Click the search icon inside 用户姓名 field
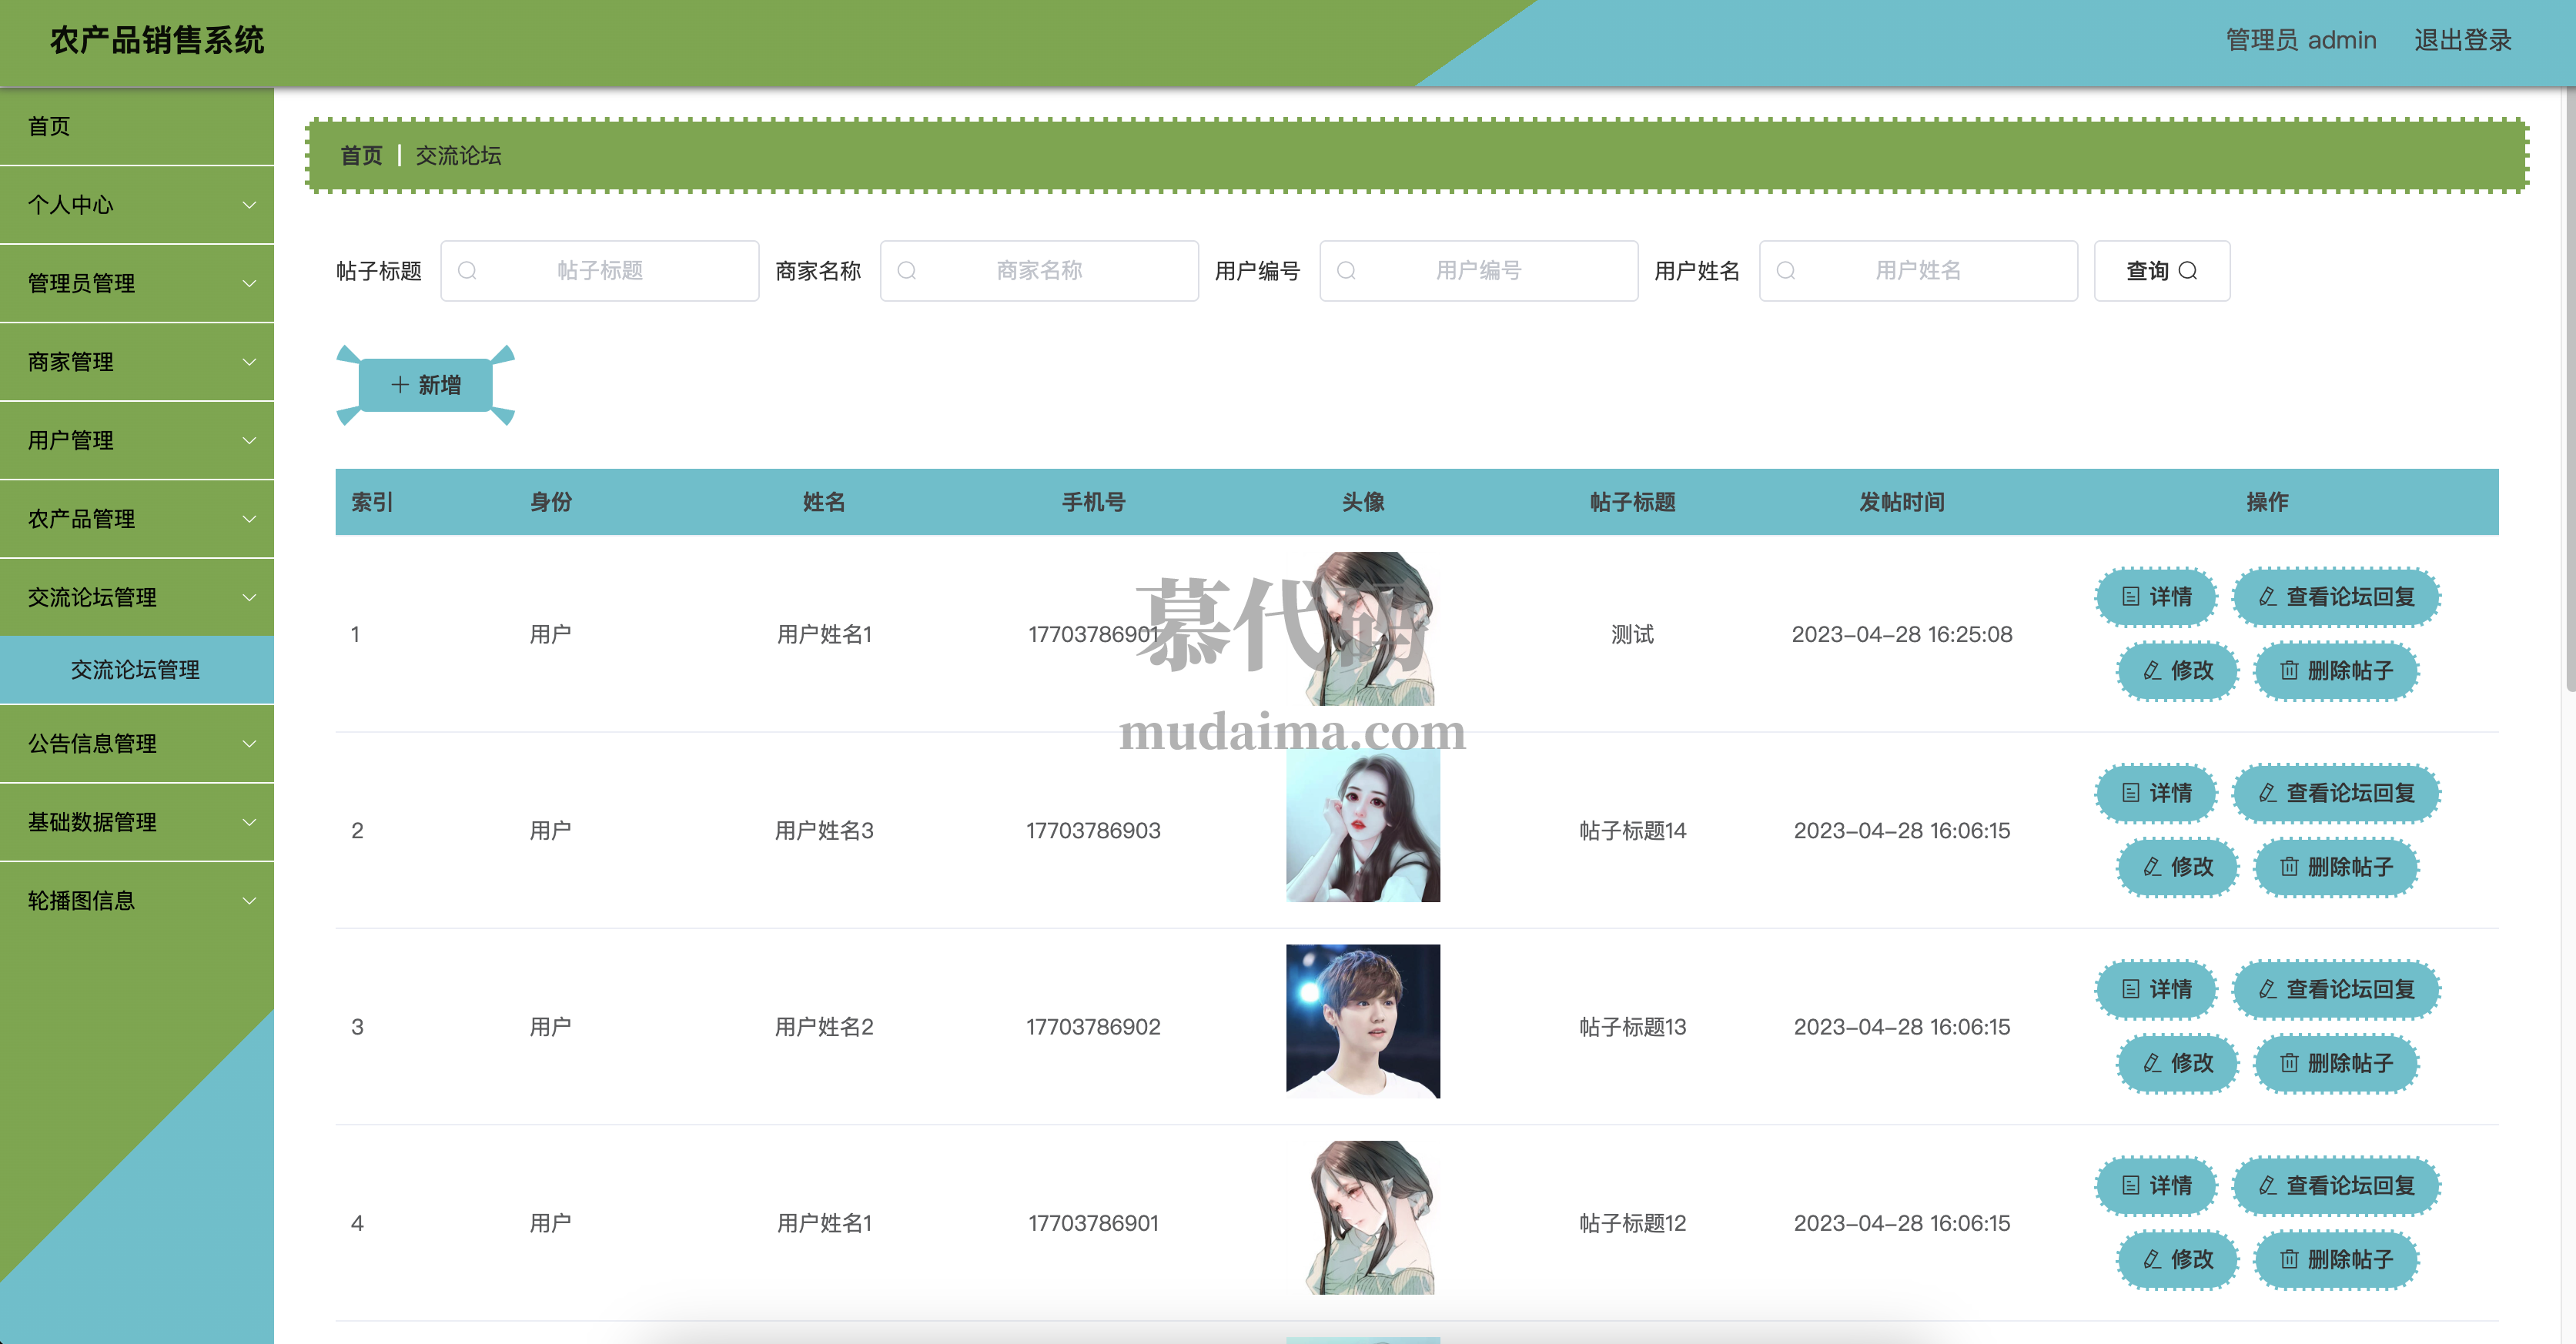 coord(1786,271)
